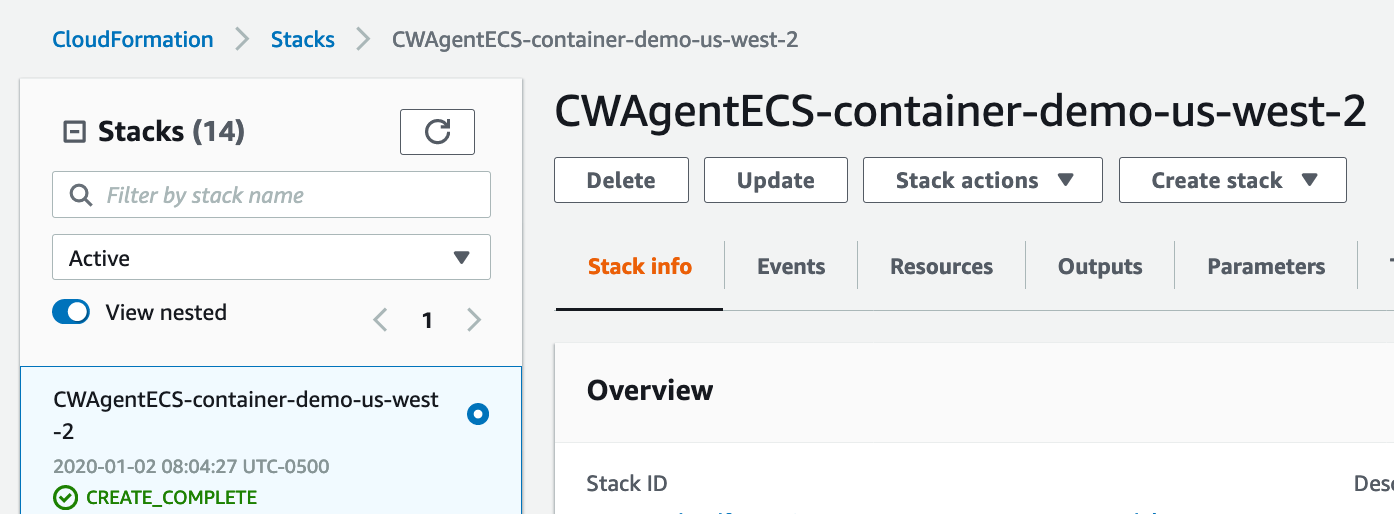Navigate to Stacks breadcrumb link

coord(303,40)
